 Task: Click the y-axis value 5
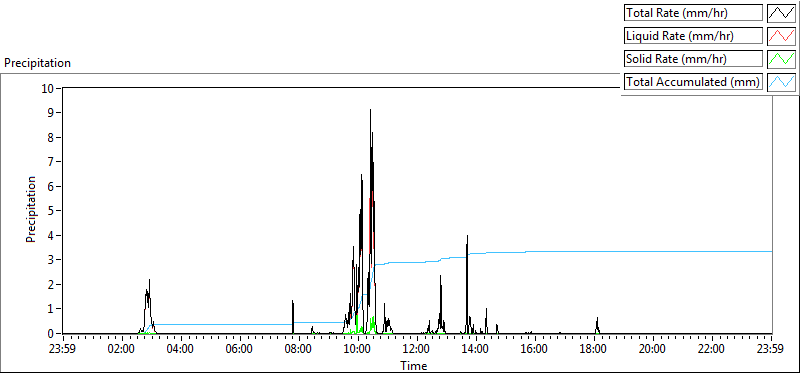pyautogui.click(x=51, y=211)
